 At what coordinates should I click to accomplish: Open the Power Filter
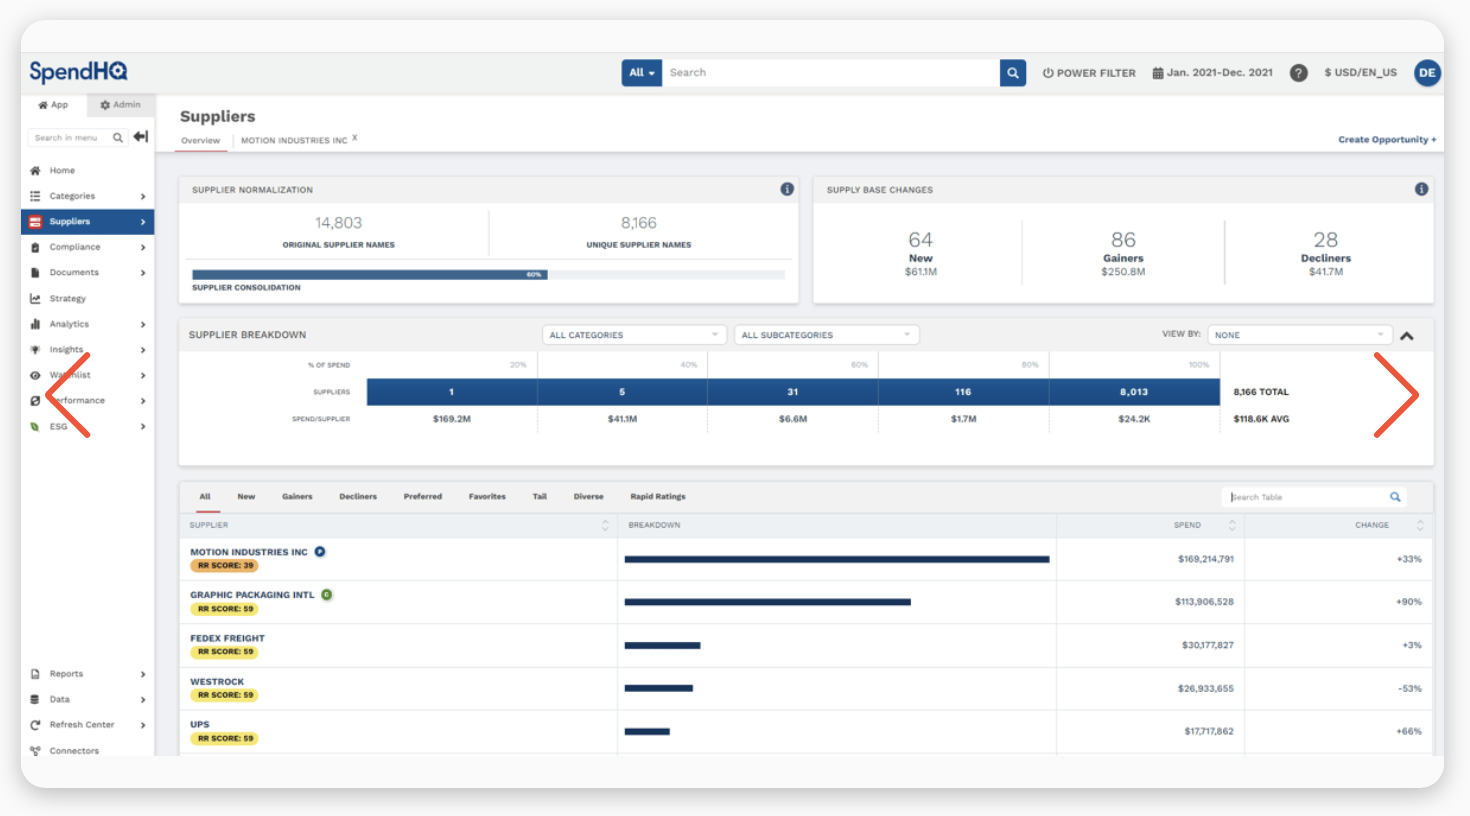coord(1089,73)
